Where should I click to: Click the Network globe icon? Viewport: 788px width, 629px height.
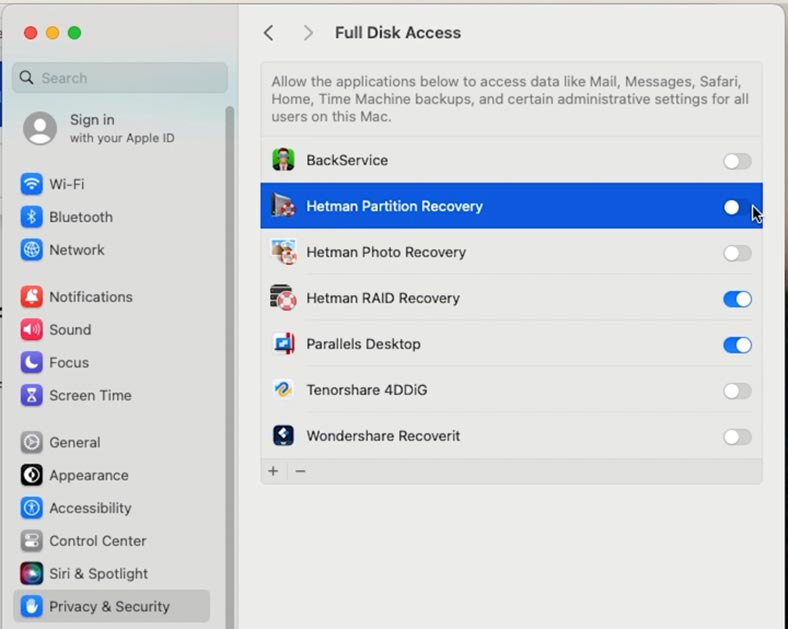[31, 250]
